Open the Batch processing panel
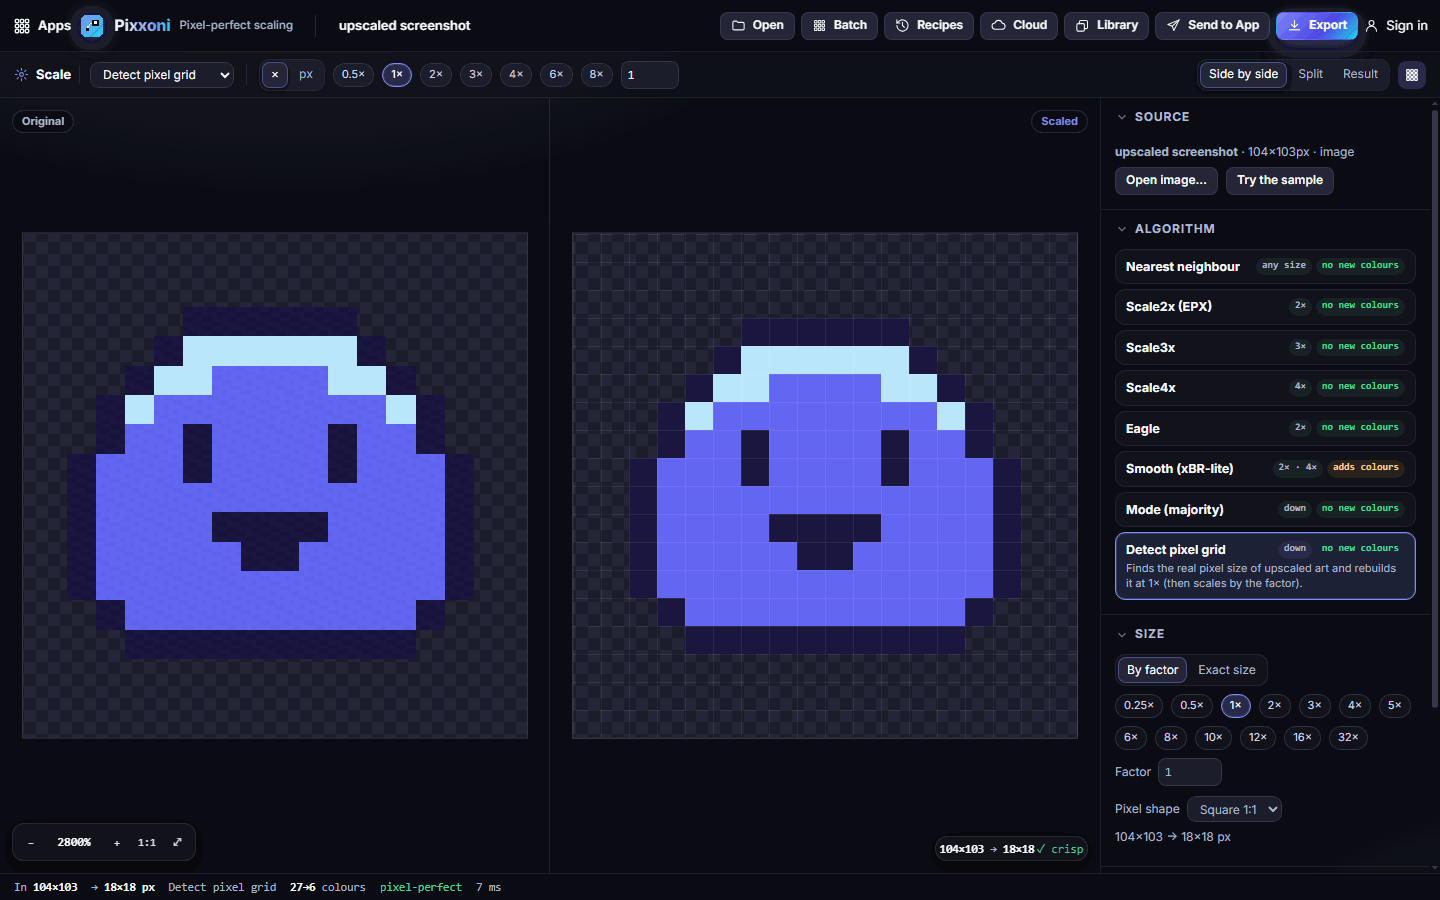 (839, 25)
